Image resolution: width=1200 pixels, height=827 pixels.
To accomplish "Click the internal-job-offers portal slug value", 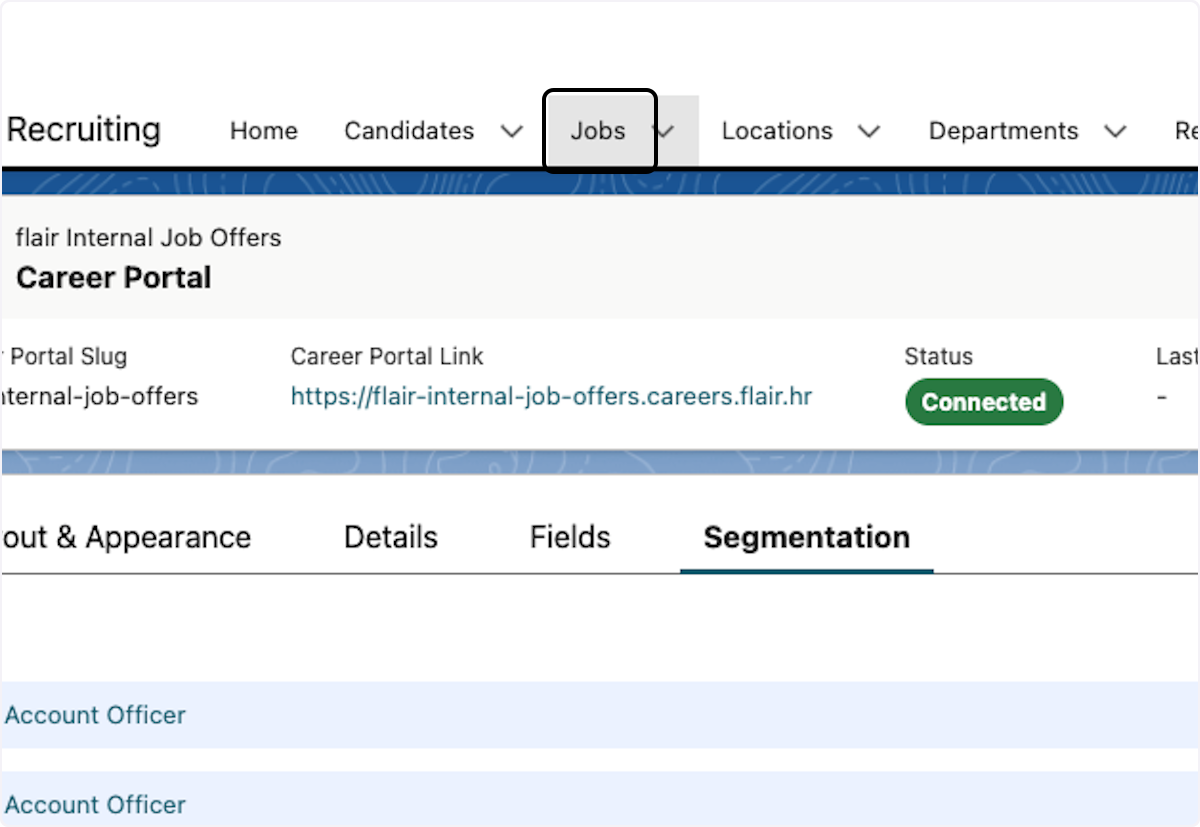I will [99, 397].
